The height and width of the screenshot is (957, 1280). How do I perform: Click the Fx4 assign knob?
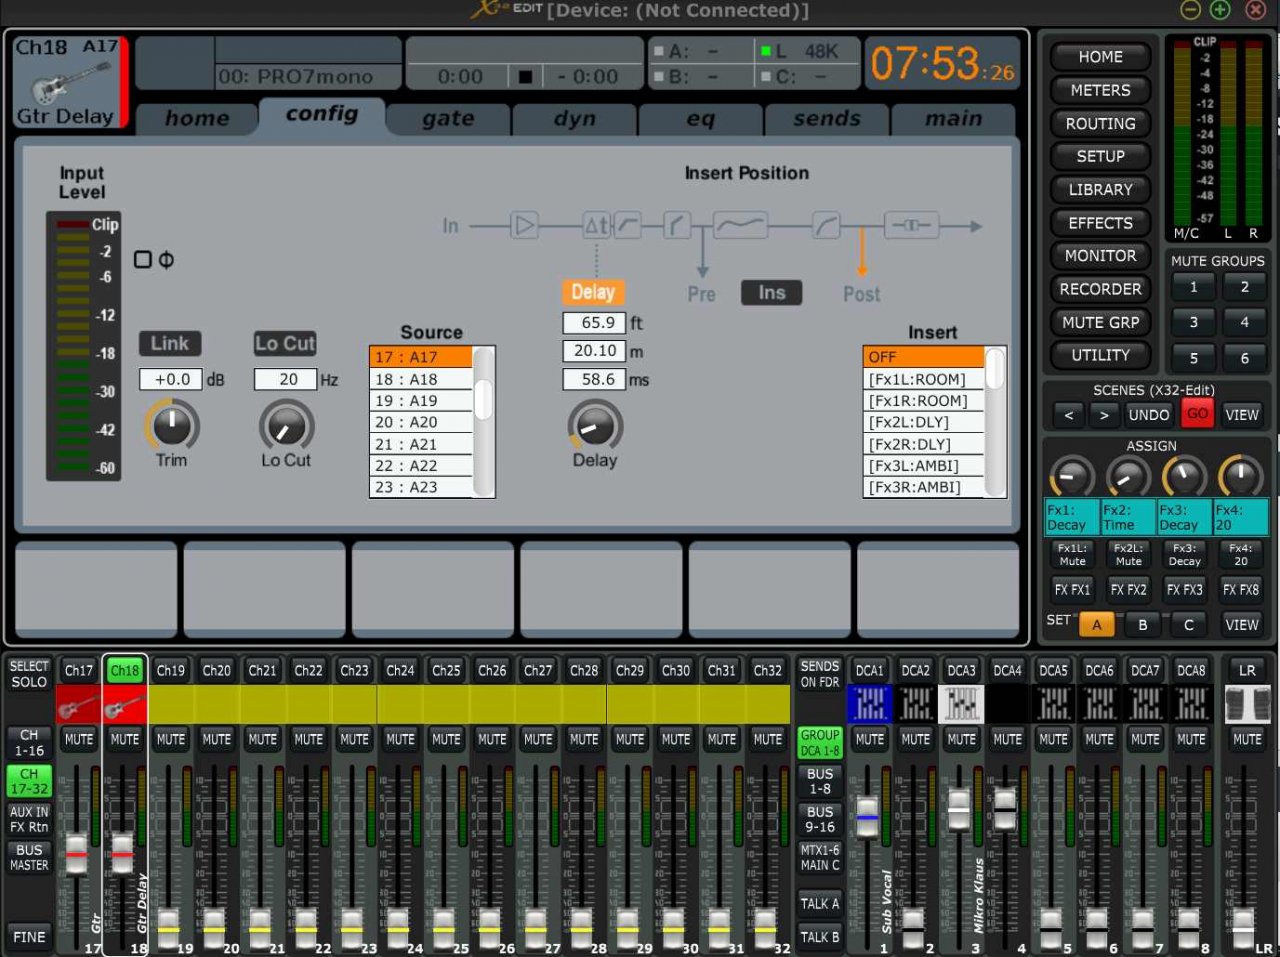coord(1241,478)
